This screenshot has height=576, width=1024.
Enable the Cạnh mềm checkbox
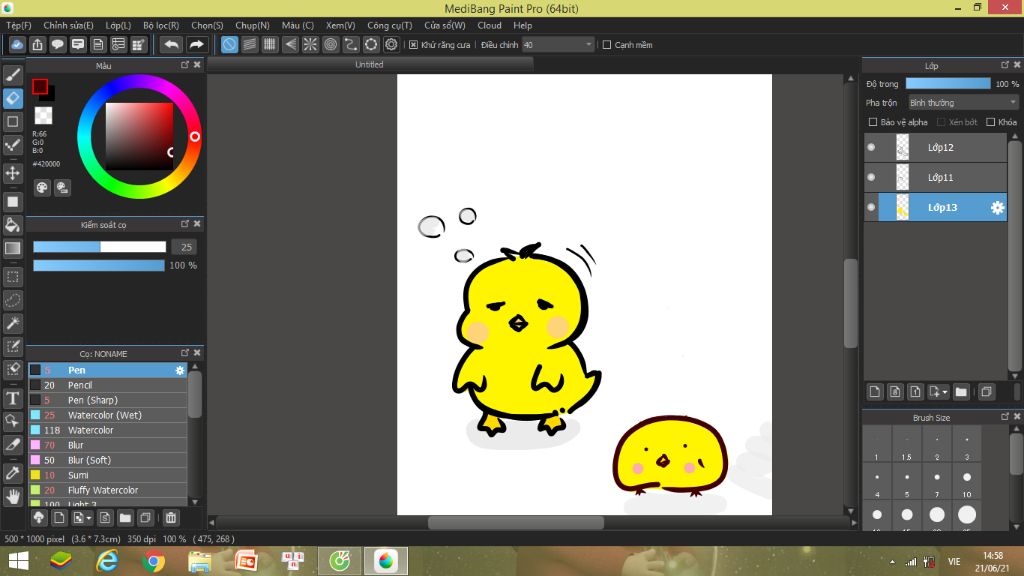[x=607, y=45]
